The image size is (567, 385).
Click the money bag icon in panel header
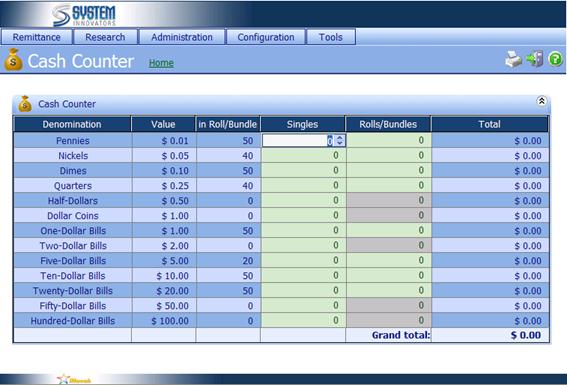click(25, 104)
